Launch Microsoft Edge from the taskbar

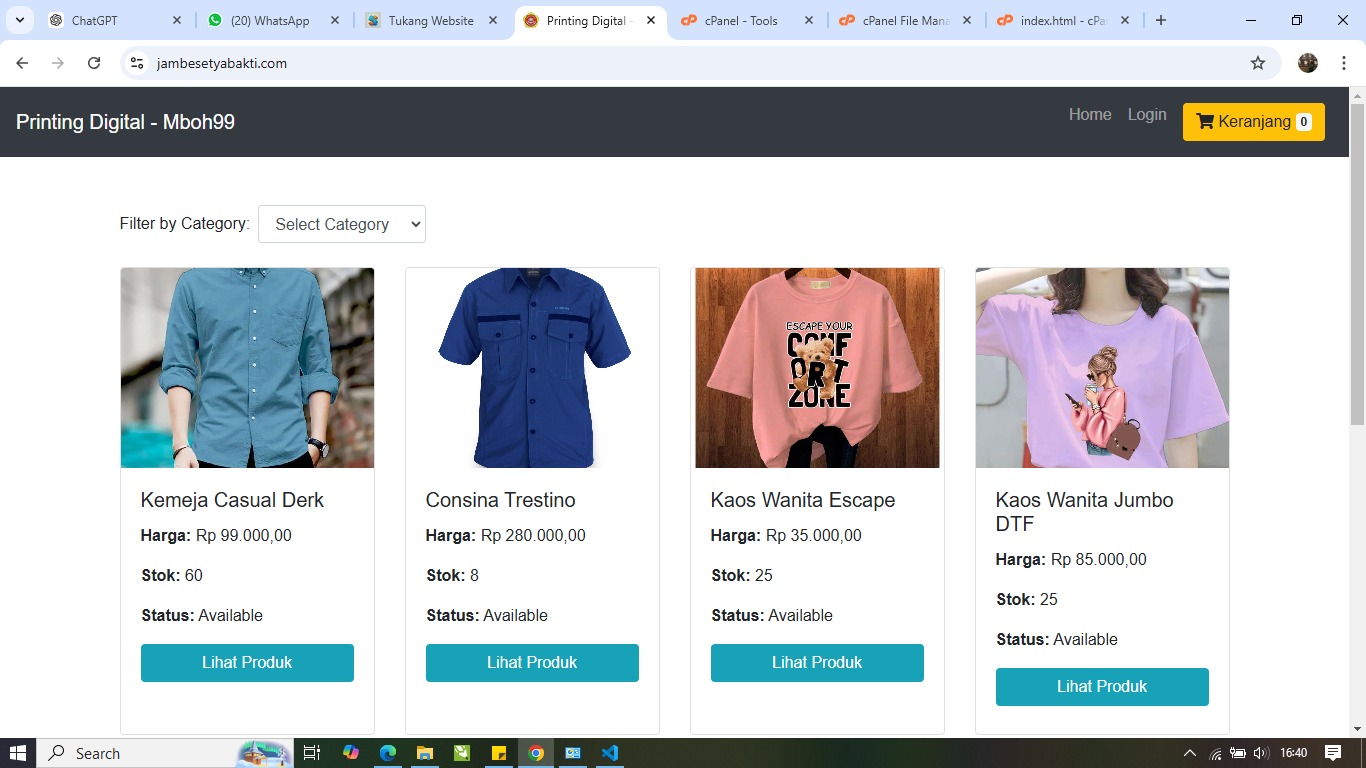coord(387,753)
